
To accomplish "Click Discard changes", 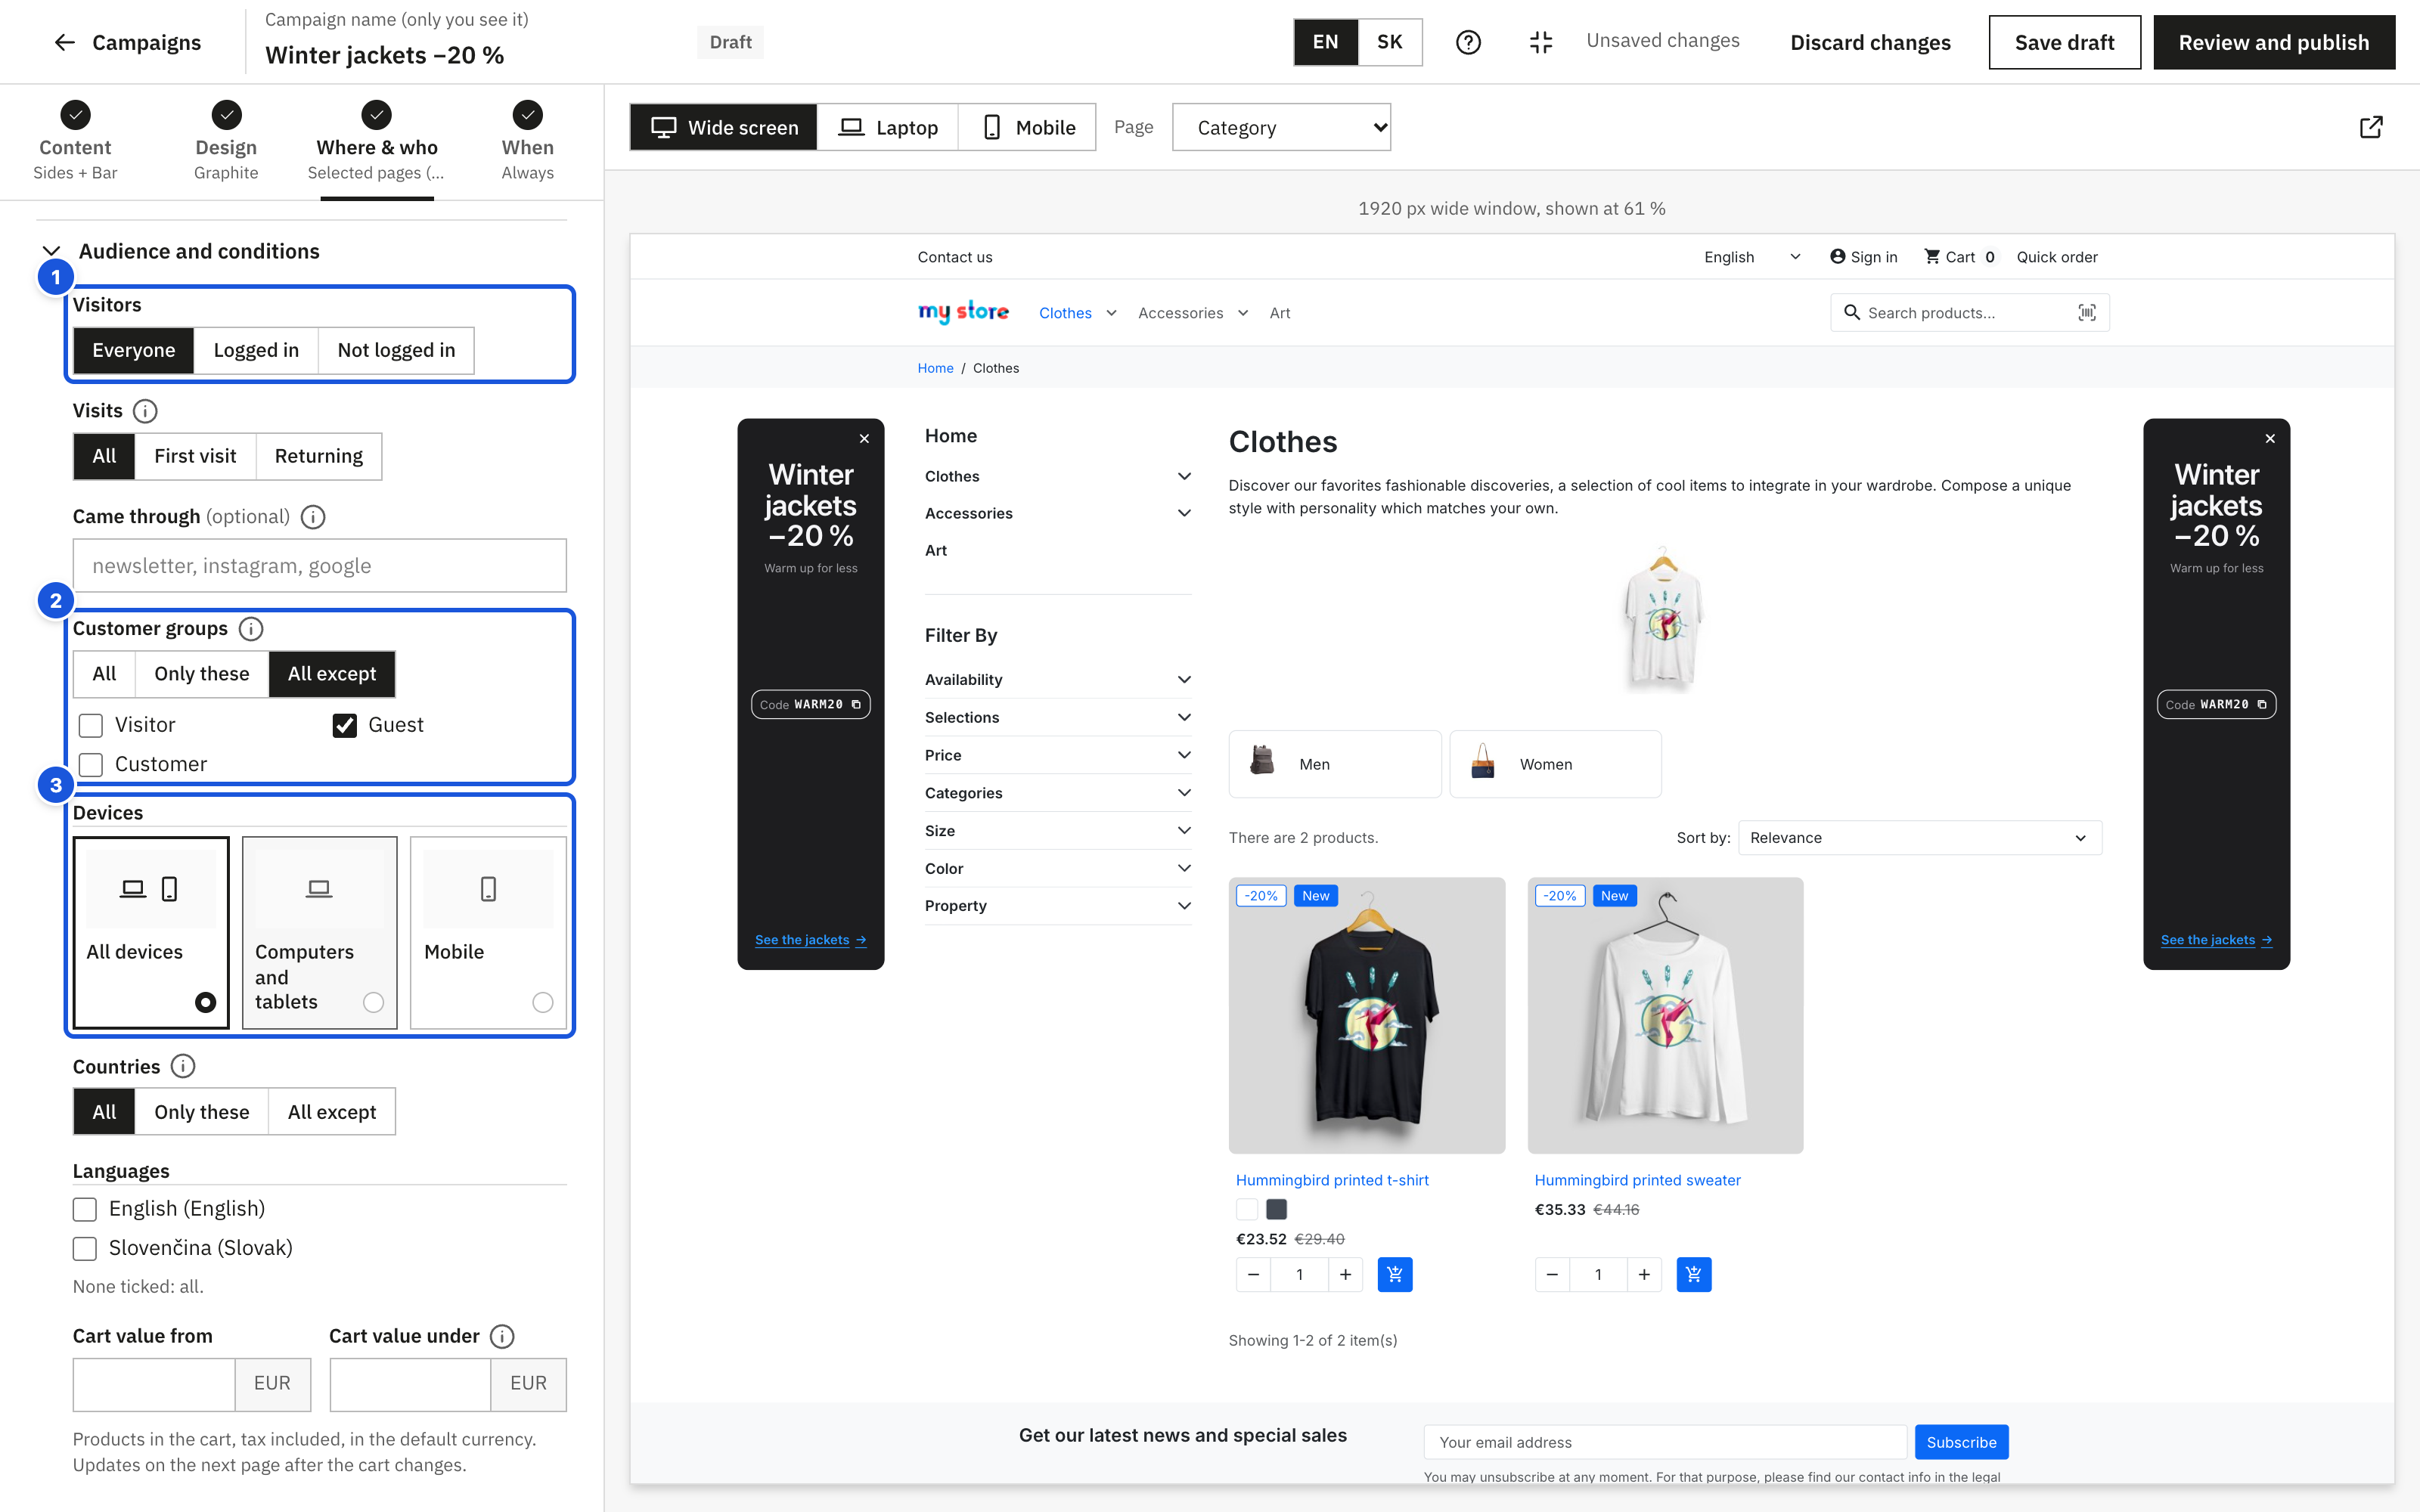I will click(1870, 42).
